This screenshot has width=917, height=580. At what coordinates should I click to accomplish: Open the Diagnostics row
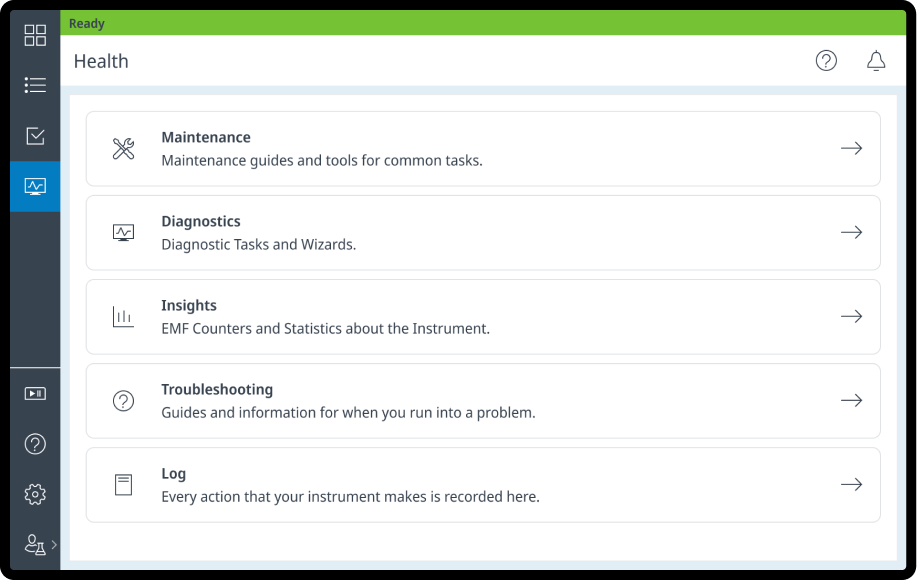click(x=482, y=232)
